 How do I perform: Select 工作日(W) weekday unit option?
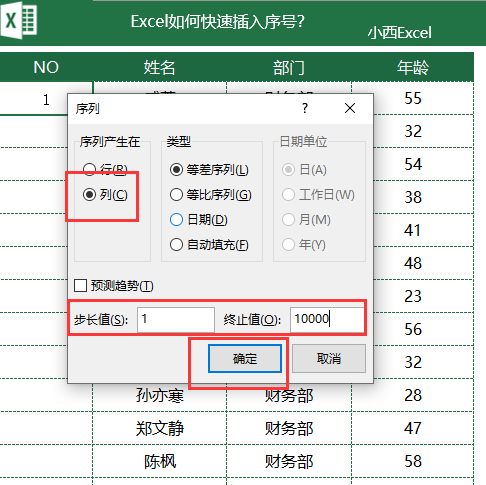tap(318, 195)
